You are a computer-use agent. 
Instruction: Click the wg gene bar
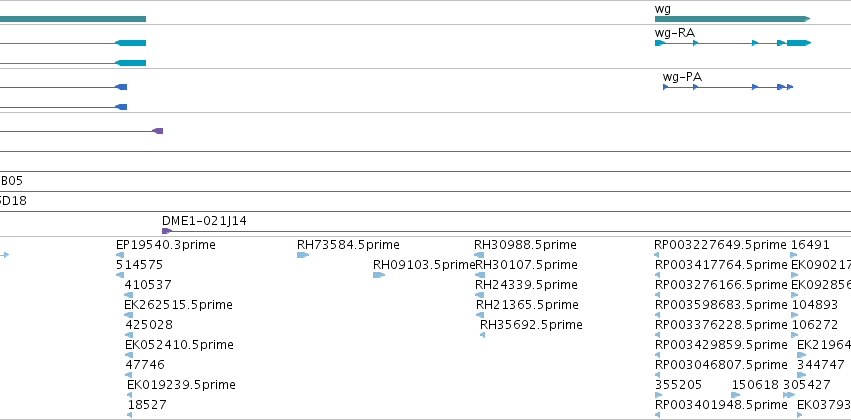click(732, 19)
